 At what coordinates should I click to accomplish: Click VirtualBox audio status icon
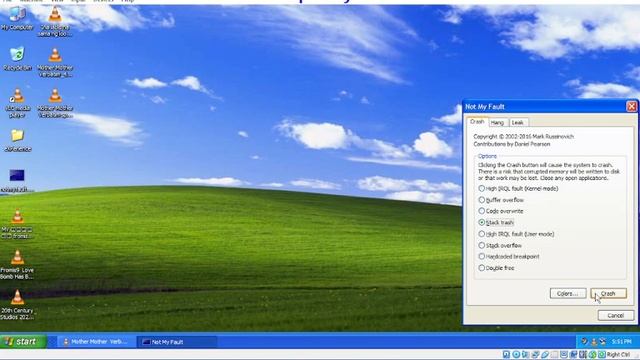(525, 354)
